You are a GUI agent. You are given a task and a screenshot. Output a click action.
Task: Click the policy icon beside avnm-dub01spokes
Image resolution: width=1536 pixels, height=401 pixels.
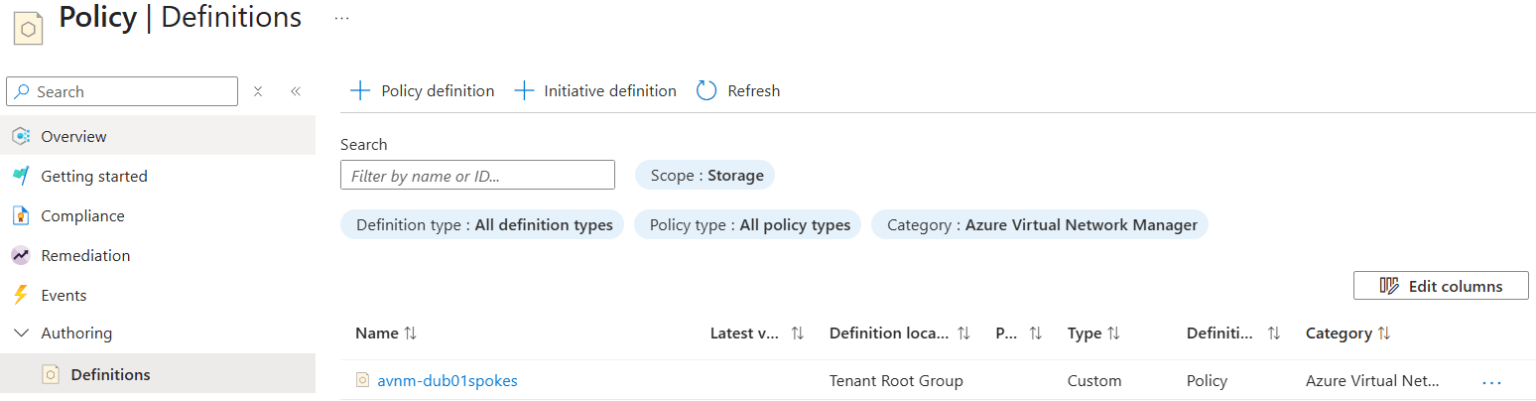tap(363, 380)
